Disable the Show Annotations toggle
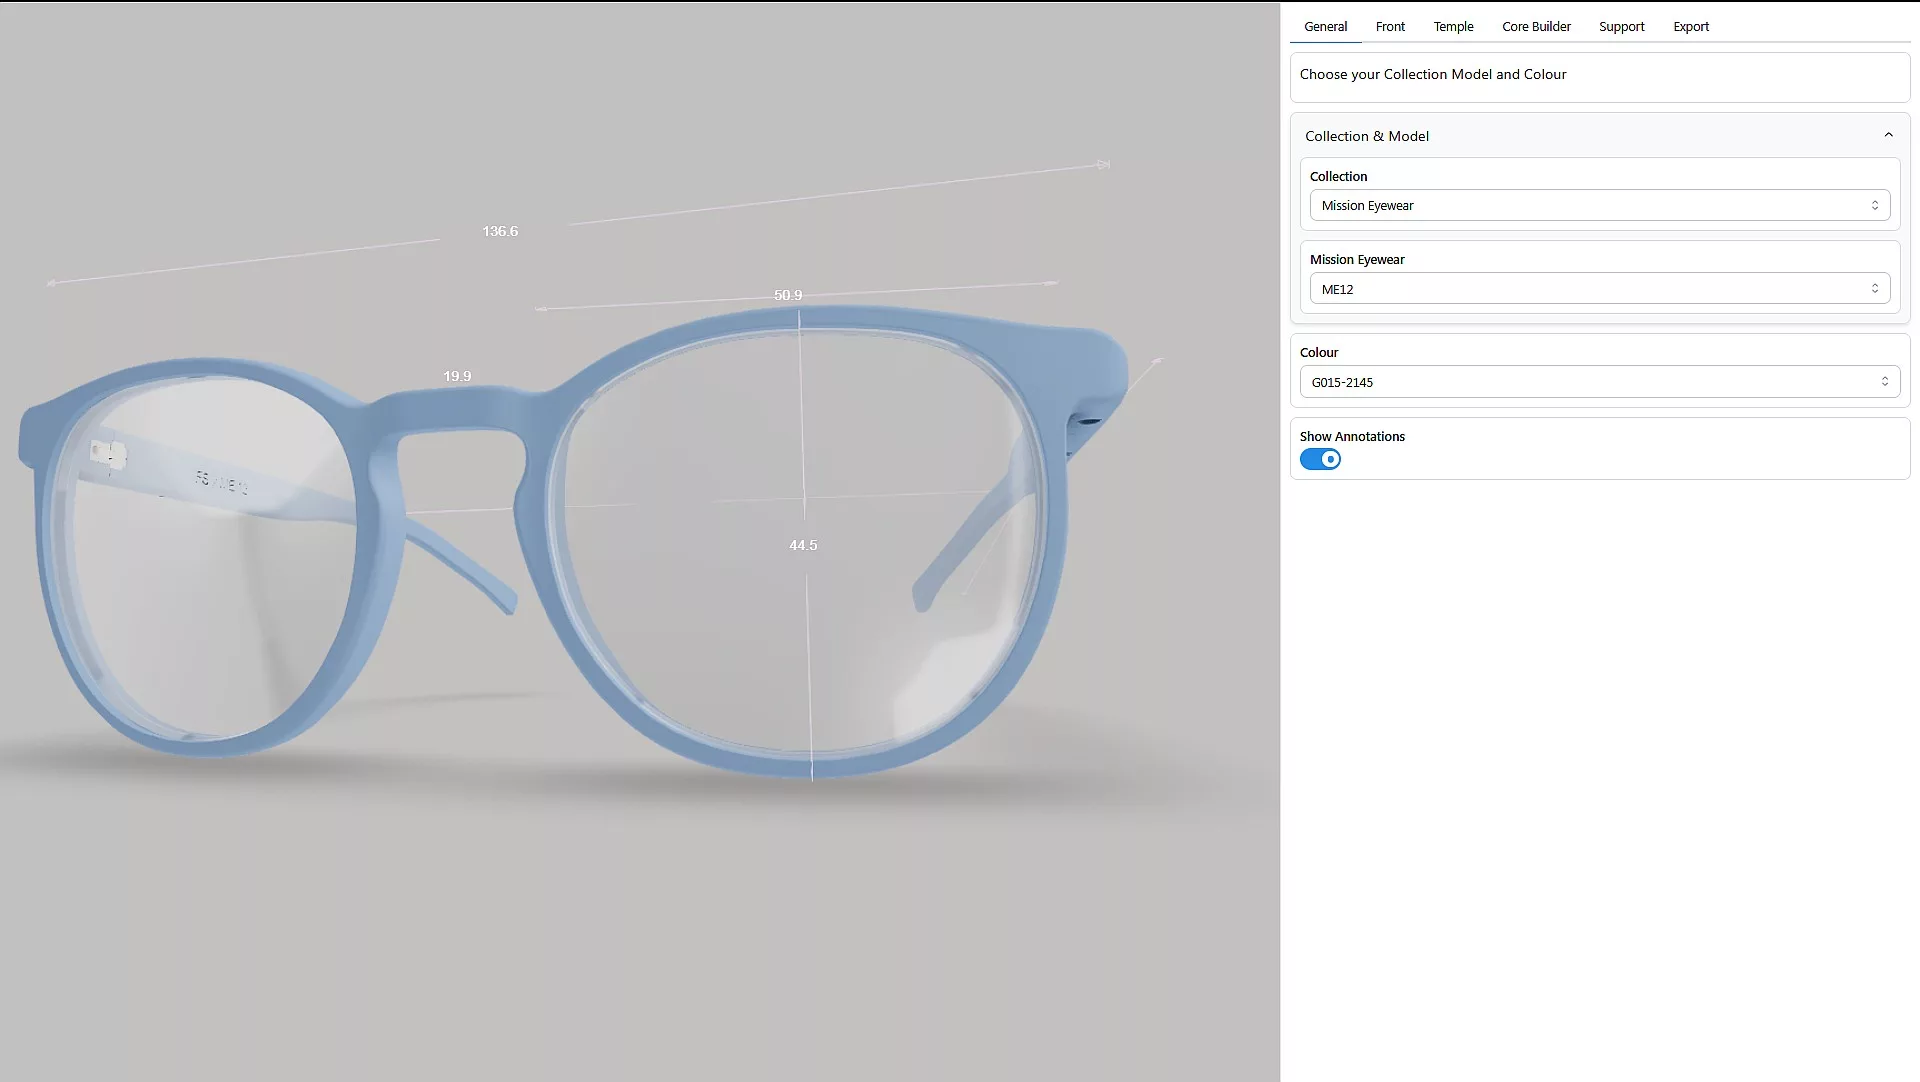The width and height of the screenshot is (1920, 1082). [x=1319, y=460]
